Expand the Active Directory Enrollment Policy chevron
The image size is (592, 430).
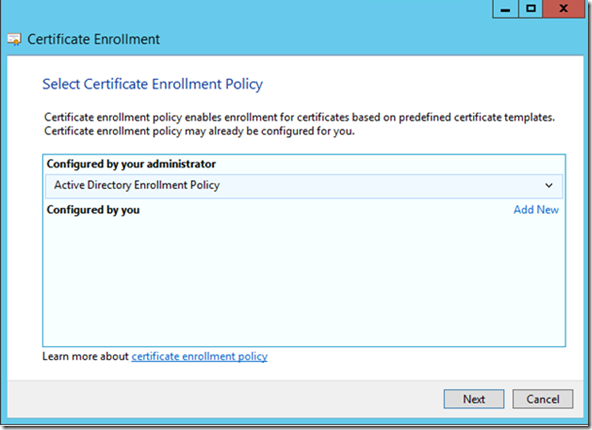[549, 185]
